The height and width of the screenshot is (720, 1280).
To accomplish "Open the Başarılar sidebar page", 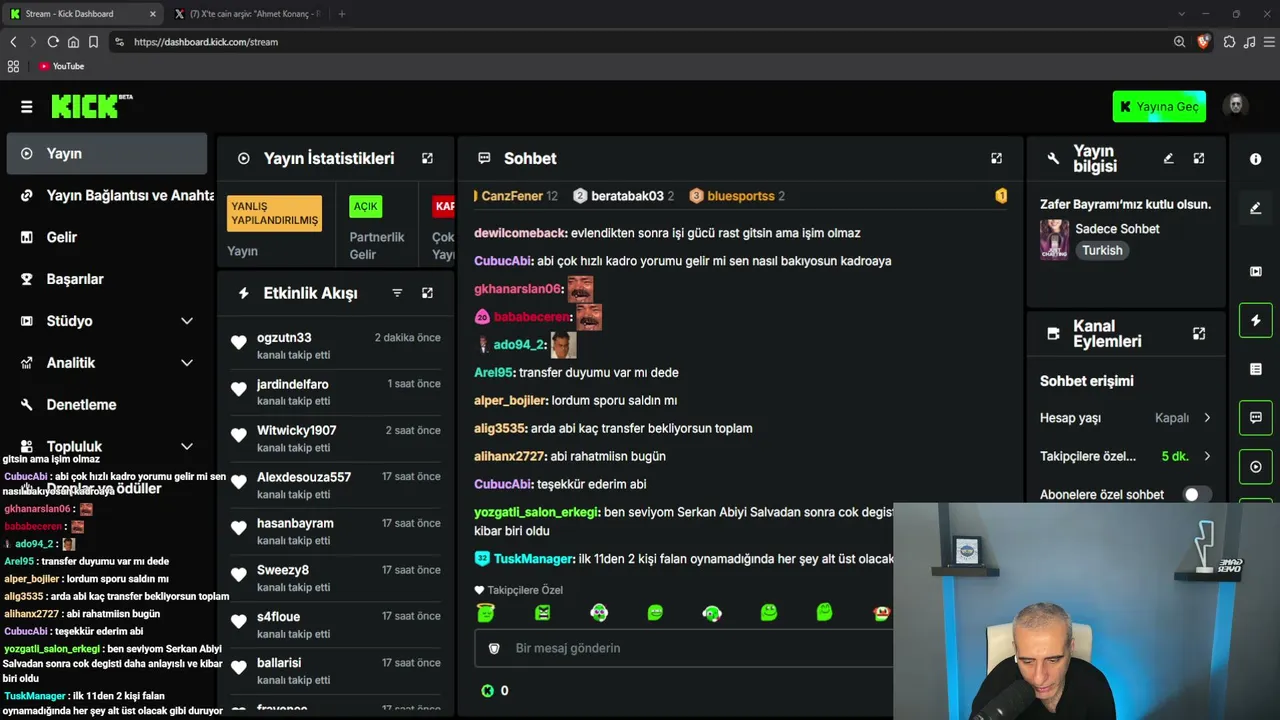I will (107, 279).
